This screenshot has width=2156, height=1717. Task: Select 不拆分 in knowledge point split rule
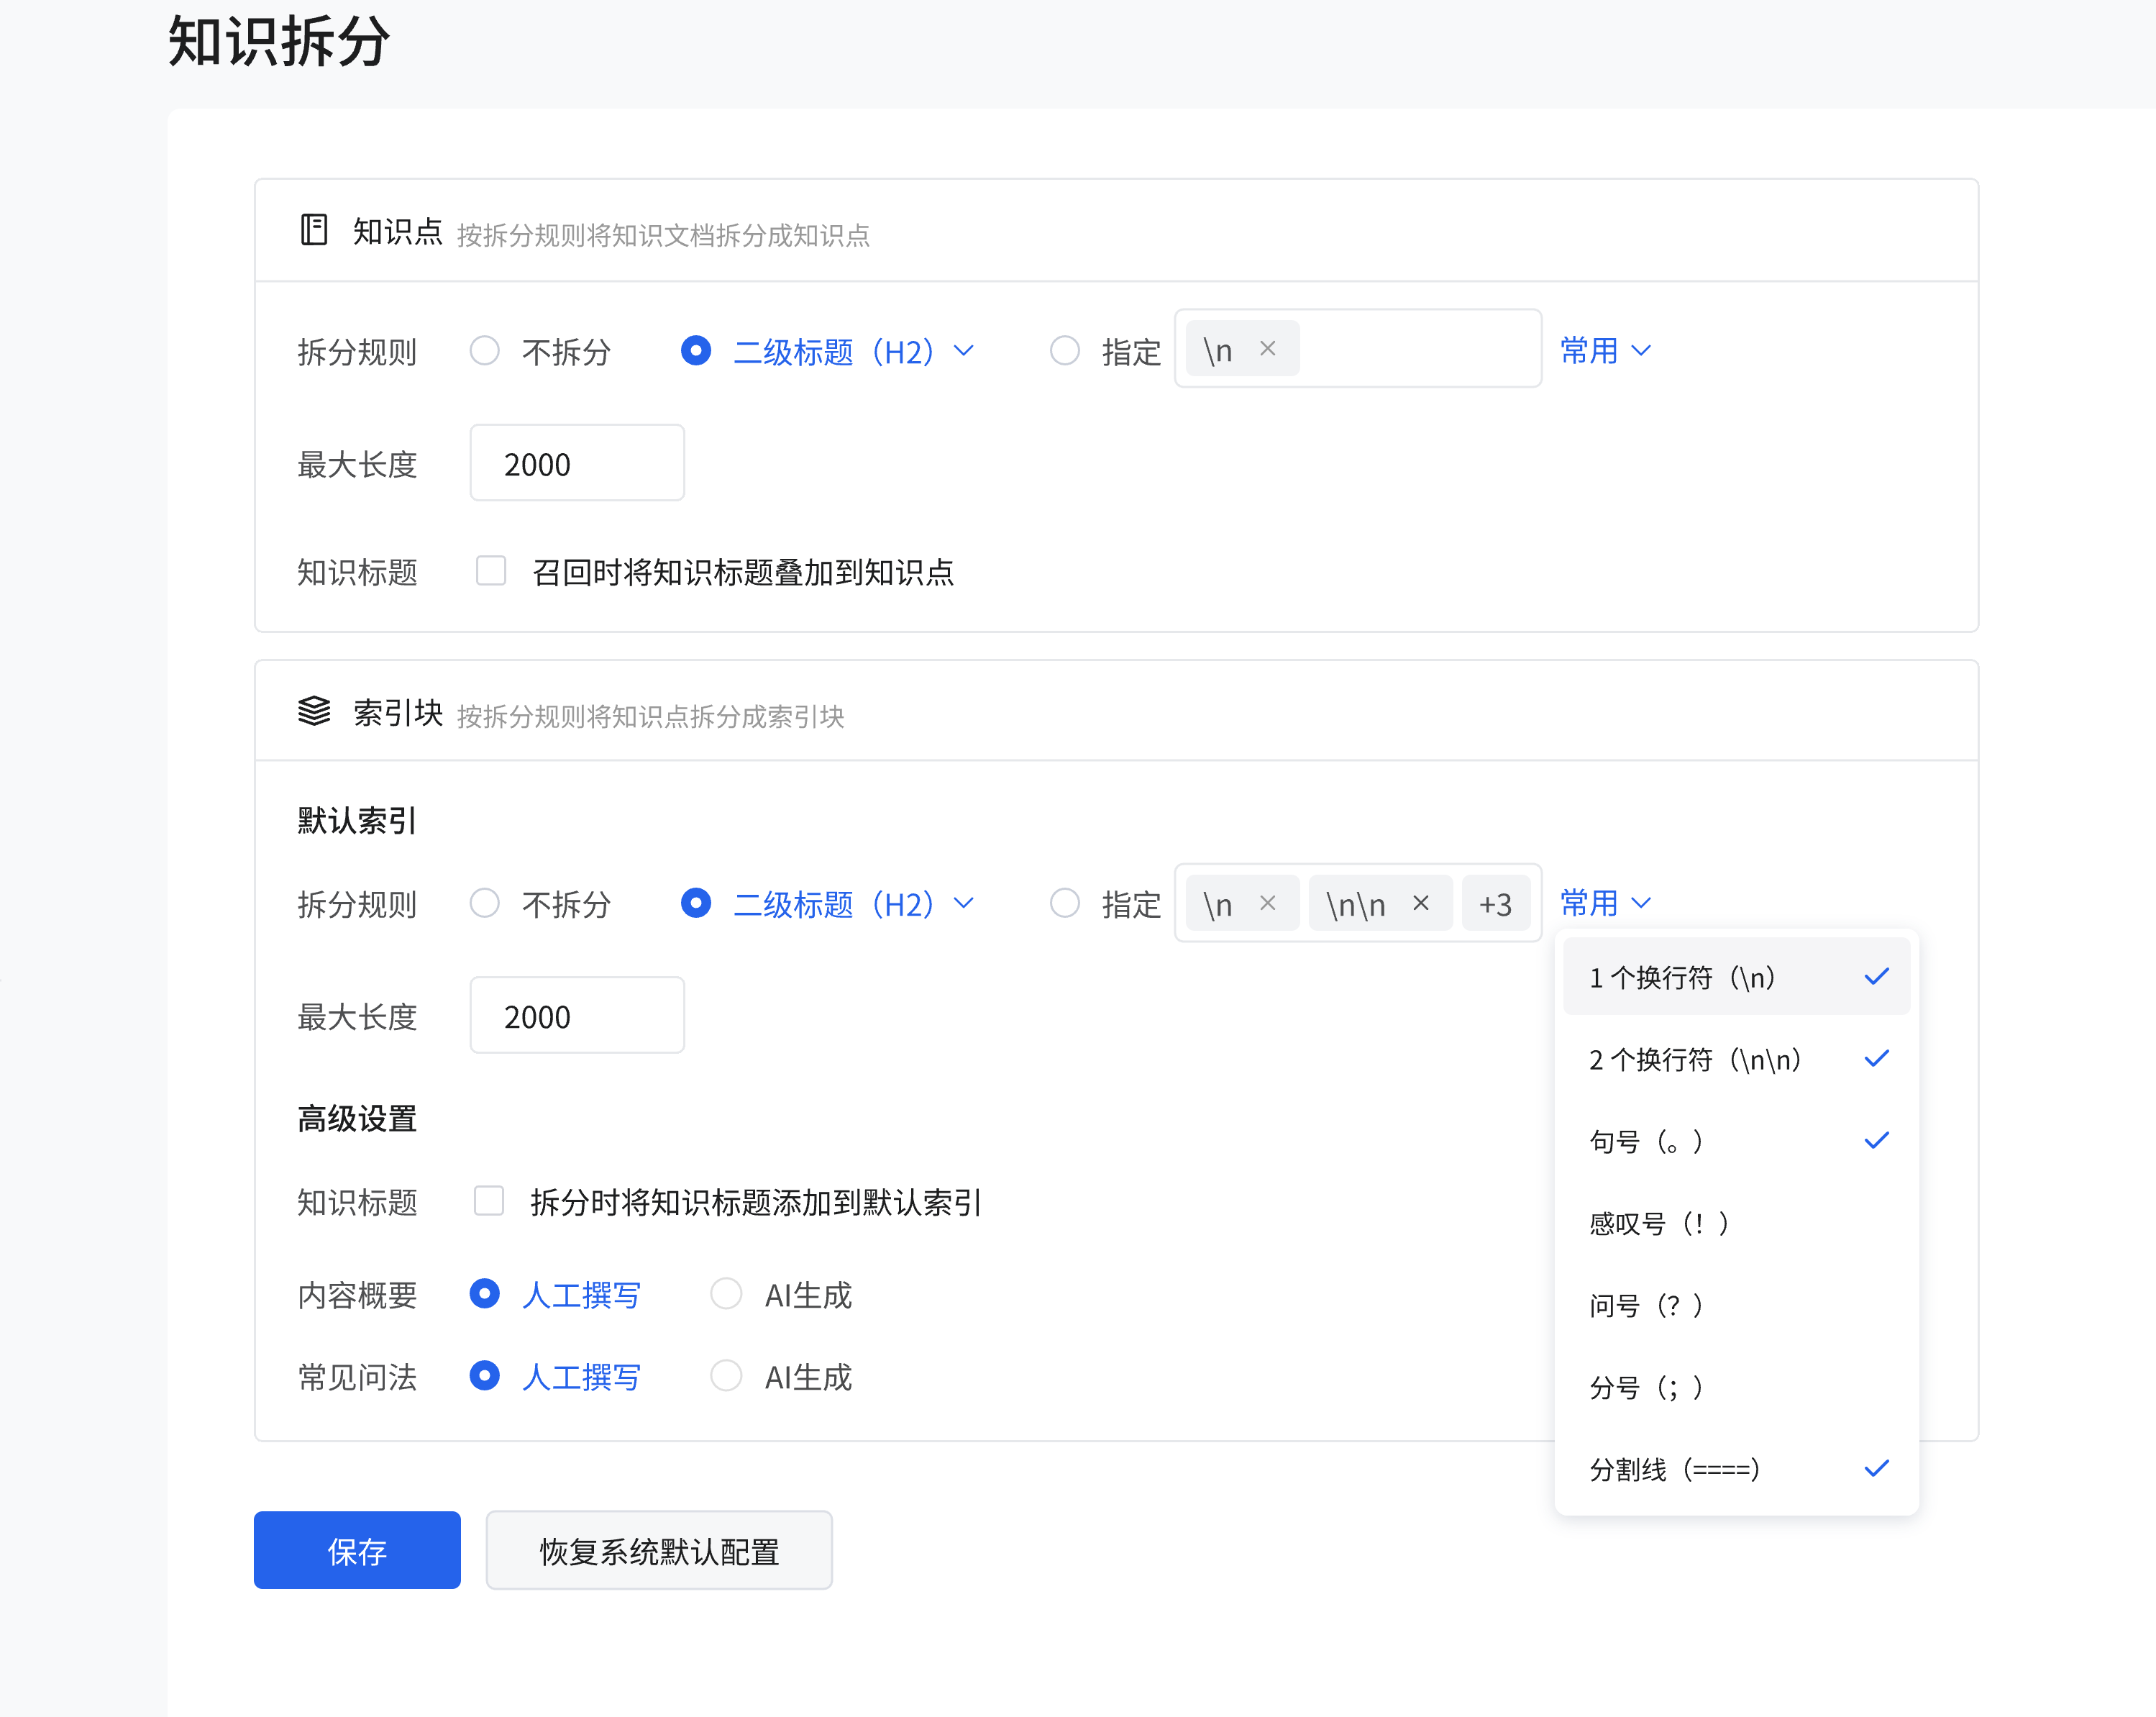click(x=485, y=351)
